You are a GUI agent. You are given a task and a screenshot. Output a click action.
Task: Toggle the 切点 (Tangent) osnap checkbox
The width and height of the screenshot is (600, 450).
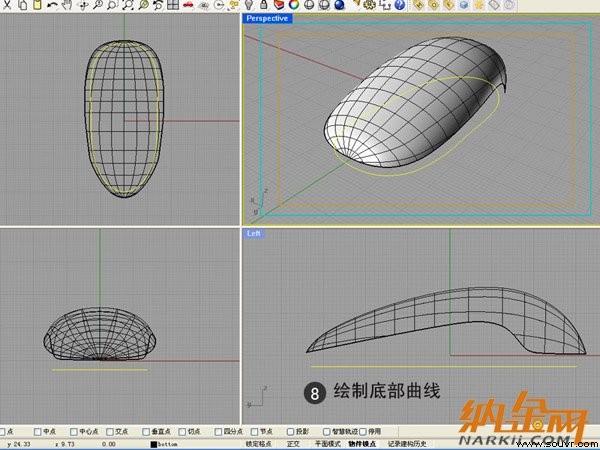point(182,432)
